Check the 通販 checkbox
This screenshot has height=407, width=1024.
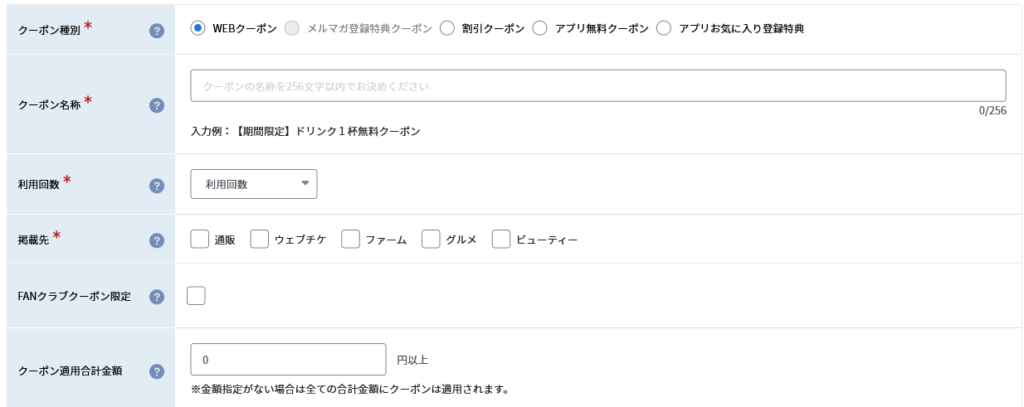[x=199, y=240]
